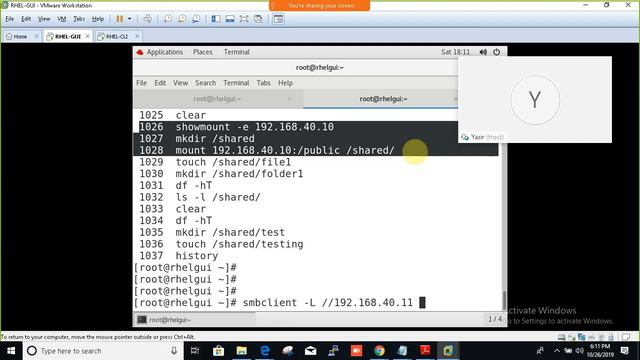Close the first terminal tab

coord(289,99)
